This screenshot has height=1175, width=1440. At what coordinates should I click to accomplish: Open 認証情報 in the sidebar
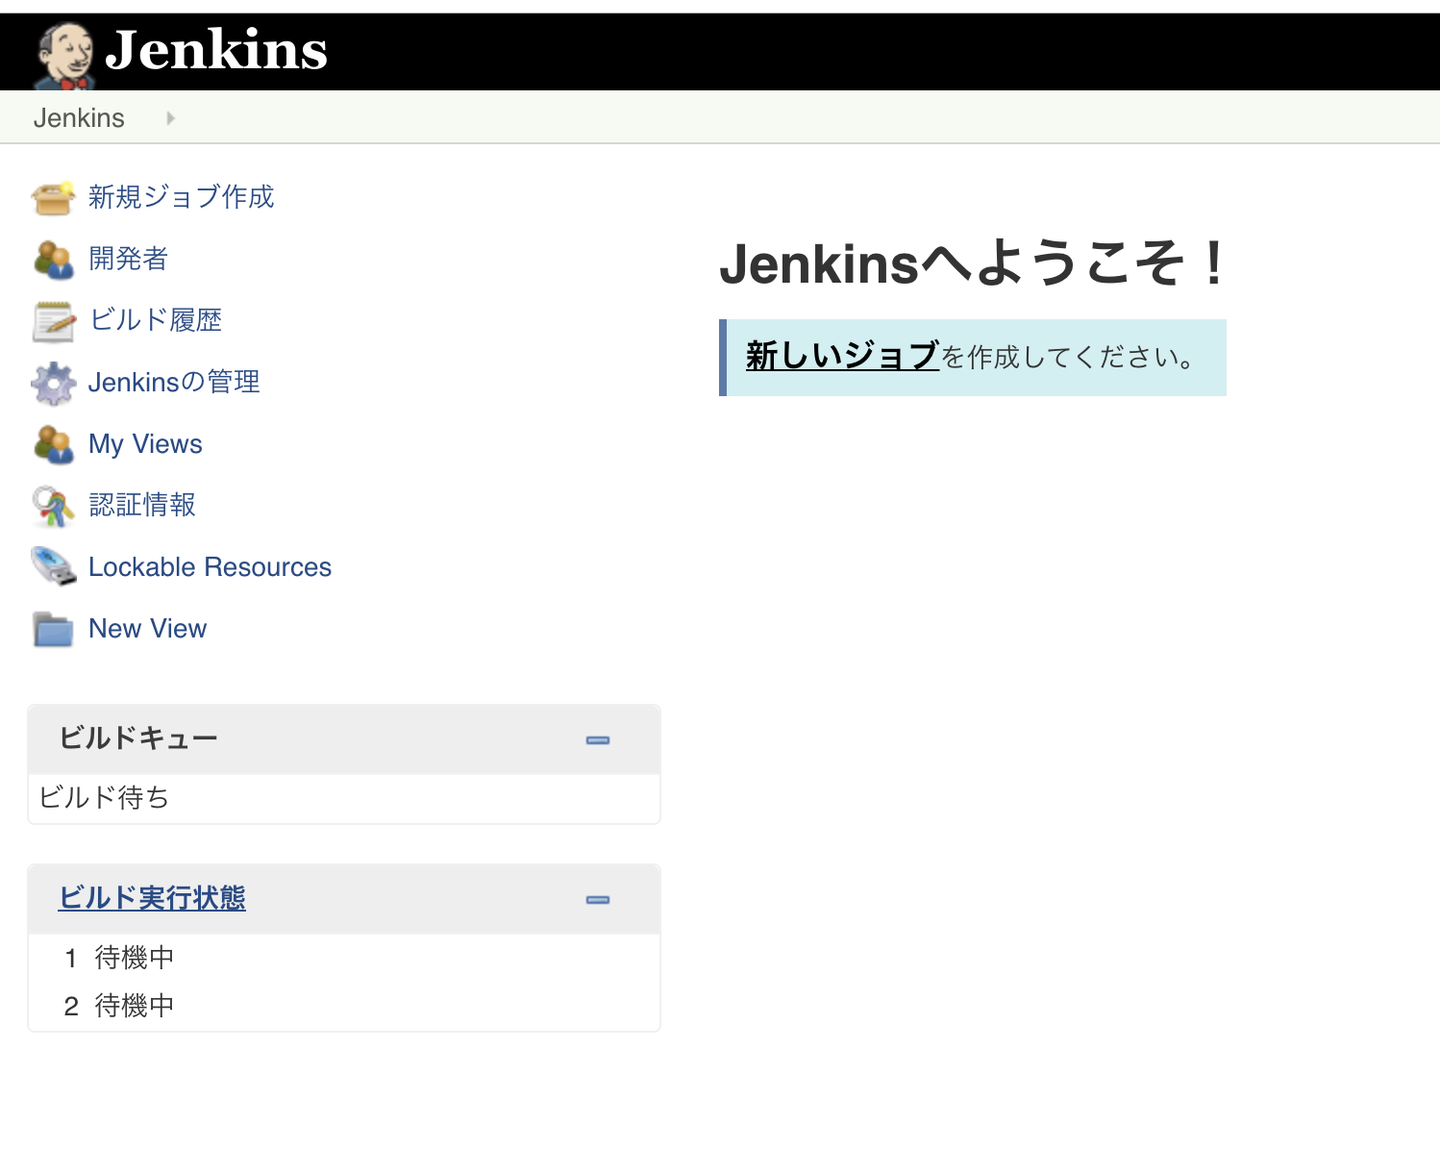click(x=142, y=505)
